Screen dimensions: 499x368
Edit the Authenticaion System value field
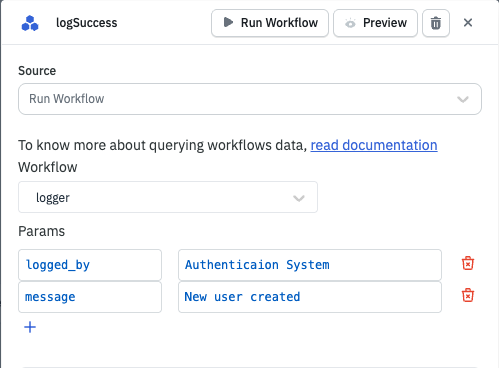(x=310, y=265)
